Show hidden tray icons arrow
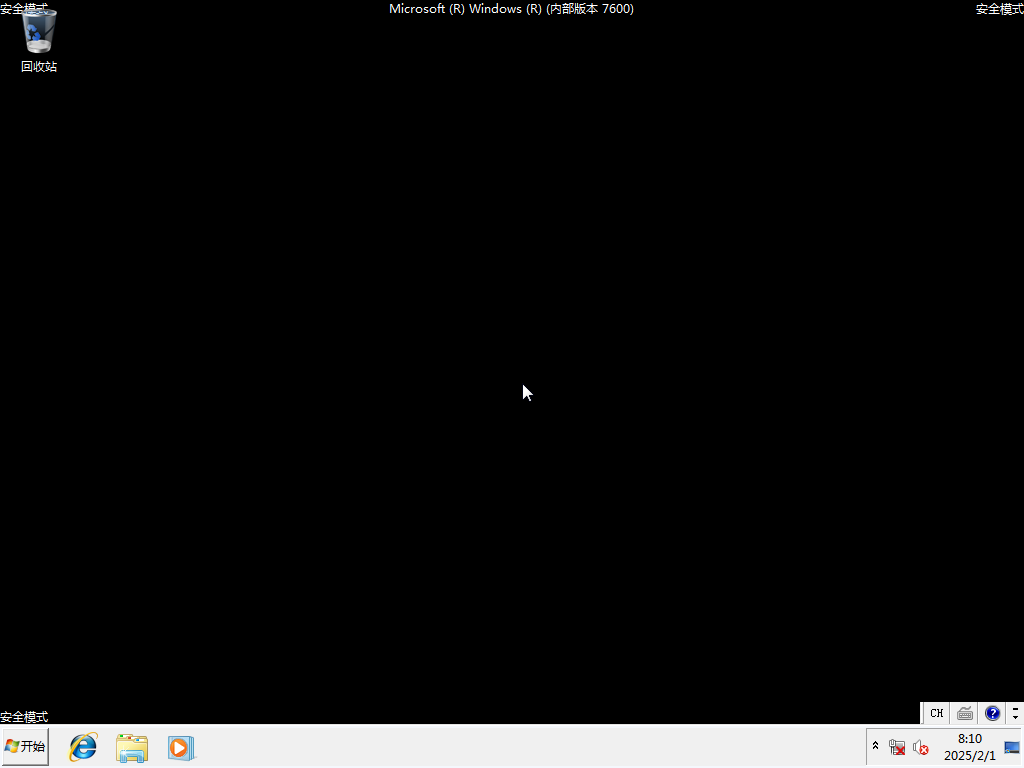 tap(876, 746)
